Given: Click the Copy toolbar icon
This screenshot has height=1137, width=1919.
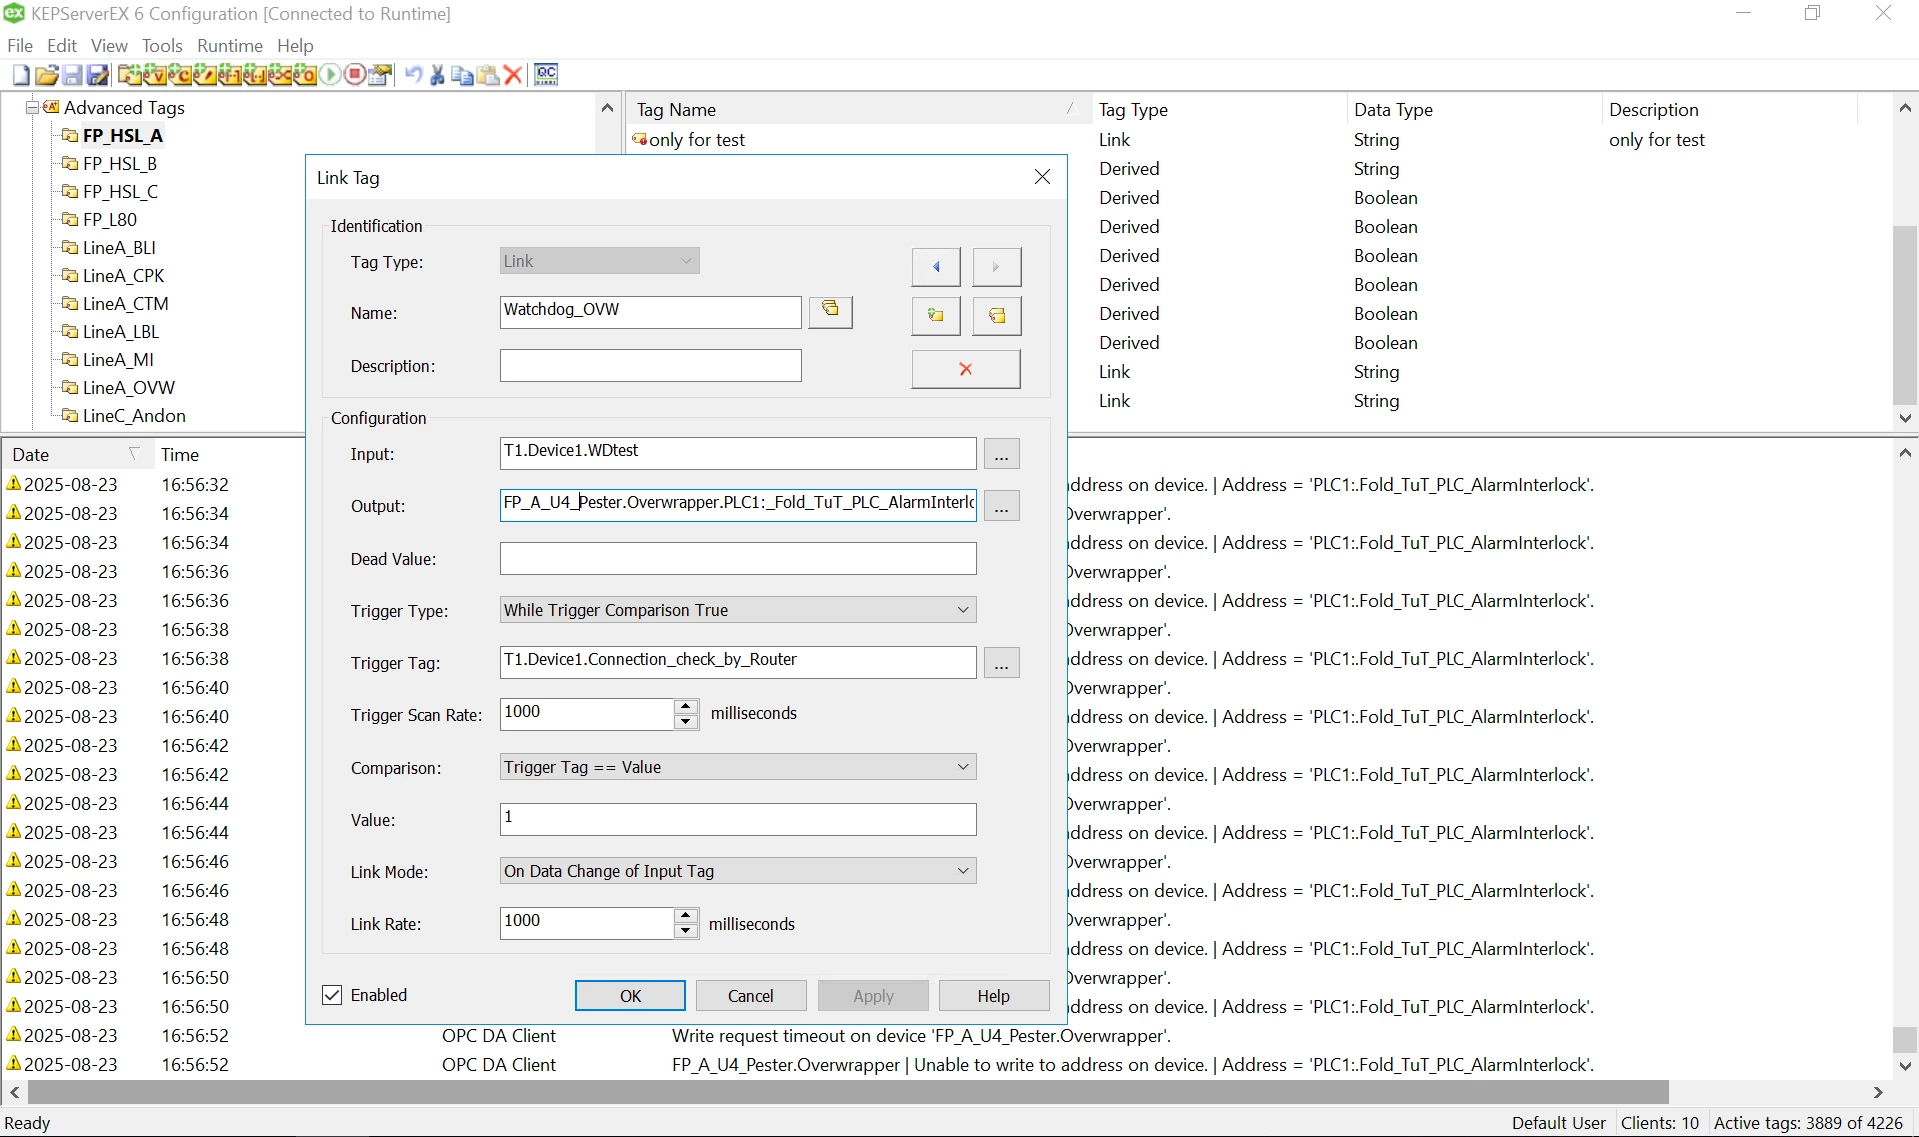Looking at the screenshot, I should 462,75.
